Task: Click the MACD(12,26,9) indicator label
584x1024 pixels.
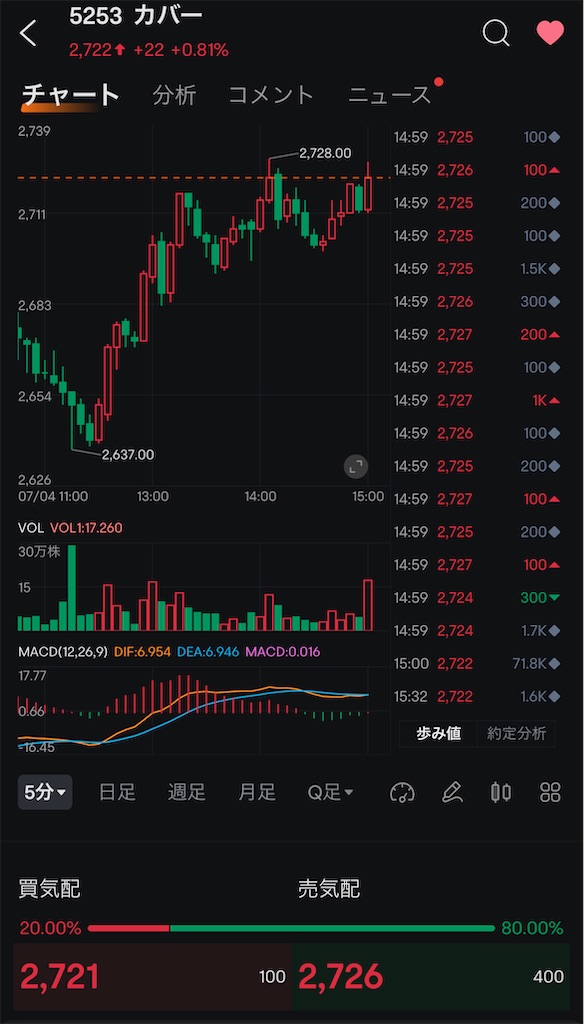Action: pyautogui.click(x=63, y=652)
